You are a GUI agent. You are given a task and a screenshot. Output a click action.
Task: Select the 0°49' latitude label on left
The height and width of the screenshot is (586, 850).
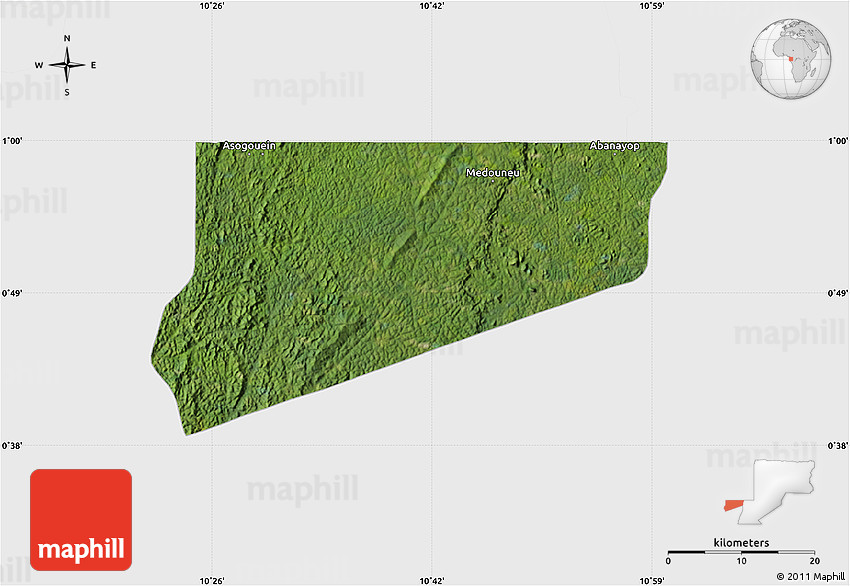(x=12, y=293)
